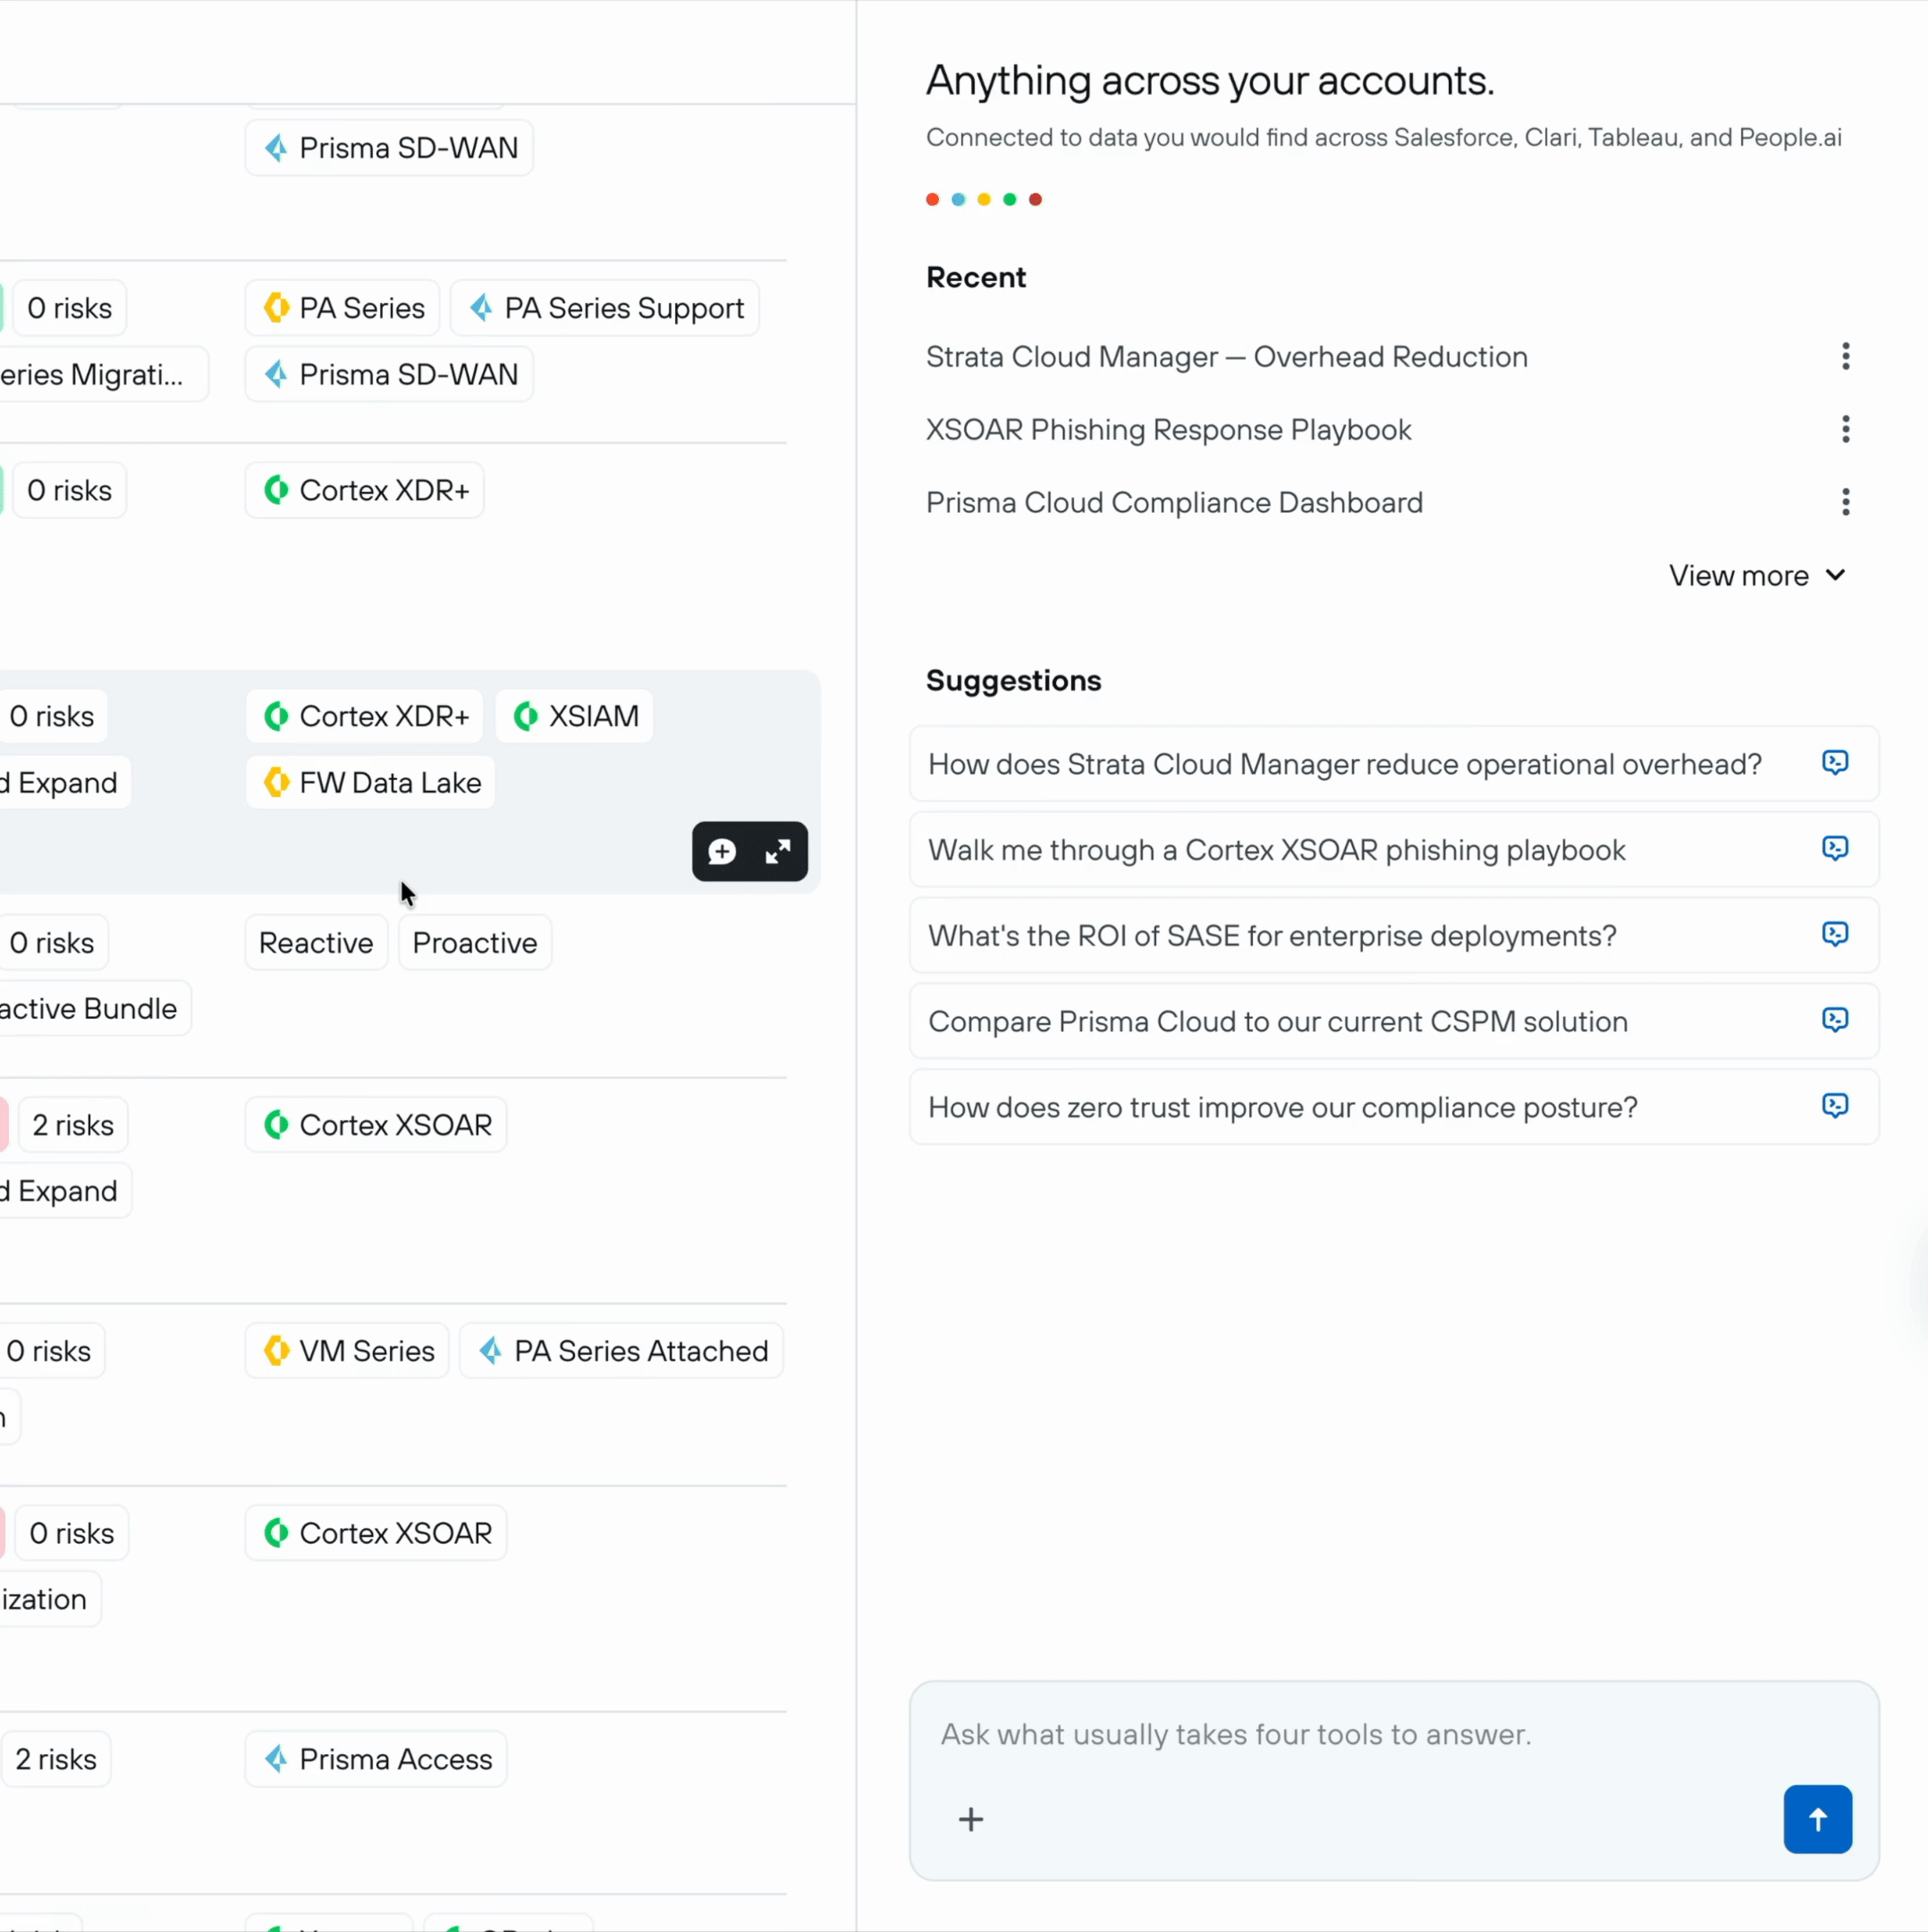Click the add comment icon on hovered row
The height and width of the screenshot is (1932, 1928).
tap(722, 852)
